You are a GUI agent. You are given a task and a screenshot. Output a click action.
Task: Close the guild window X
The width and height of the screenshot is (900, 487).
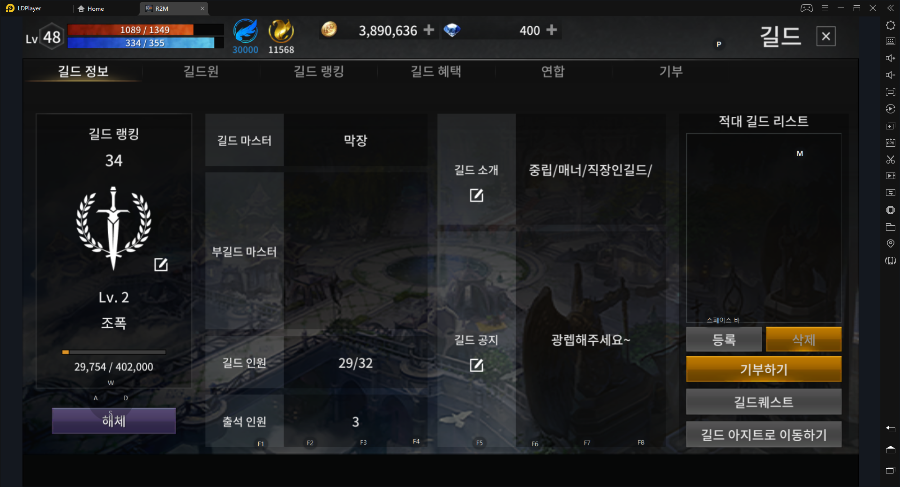tap(826, 37)
